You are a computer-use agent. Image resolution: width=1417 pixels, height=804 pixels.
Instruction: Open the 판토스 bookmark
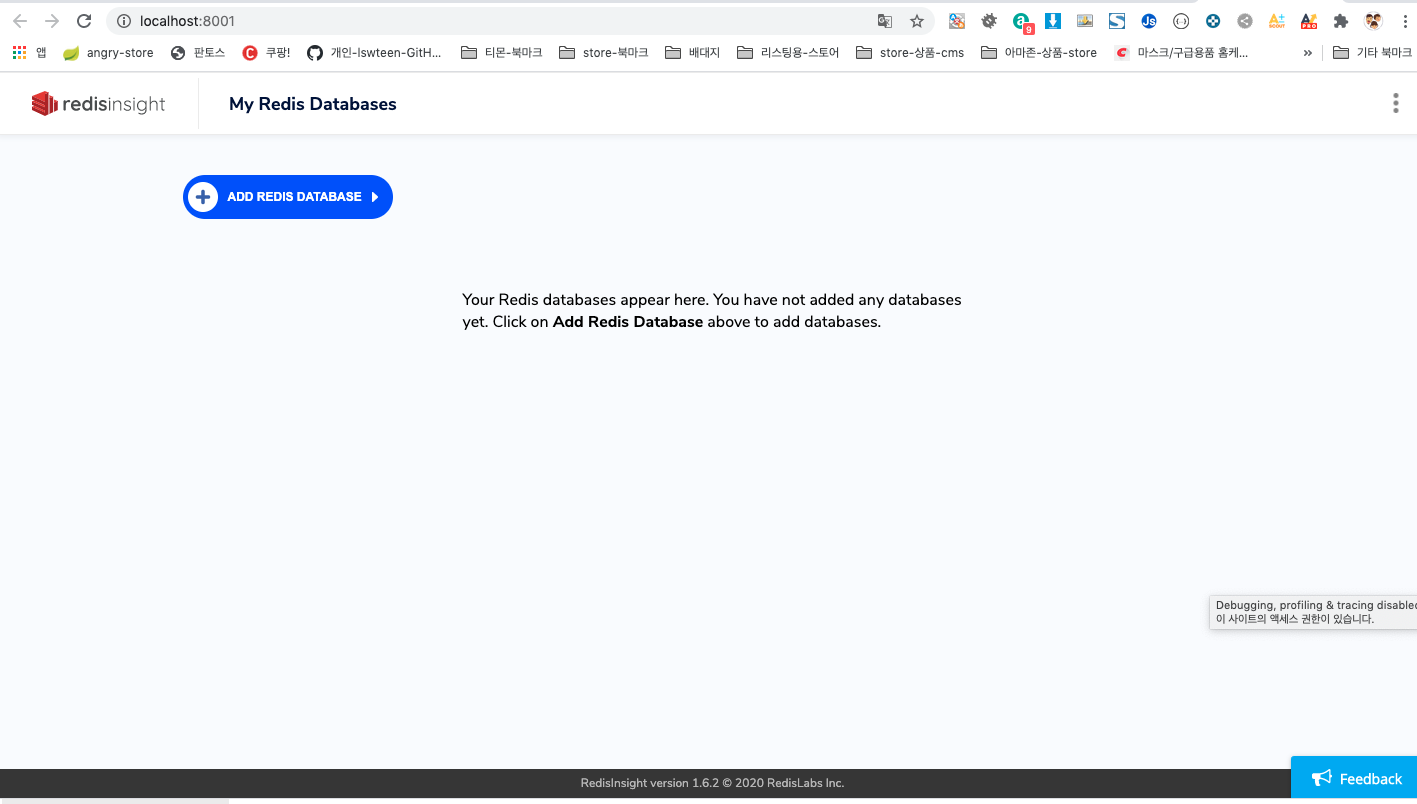198,53
